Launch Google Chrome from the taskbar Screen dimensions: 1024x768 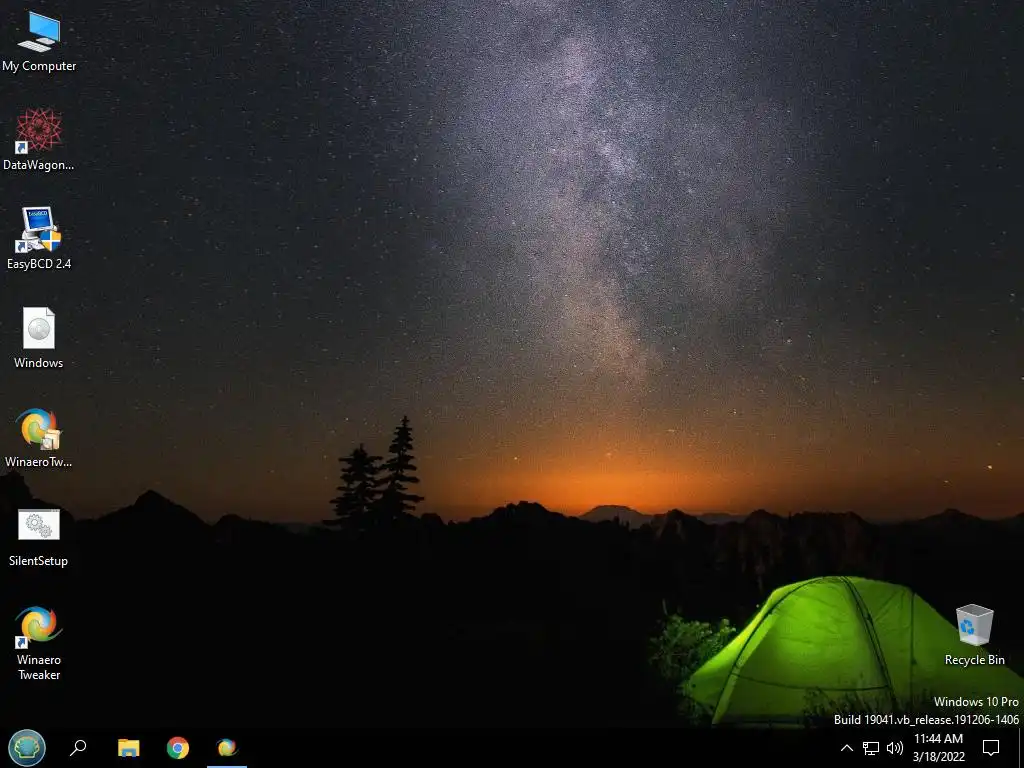coord(178,747)
